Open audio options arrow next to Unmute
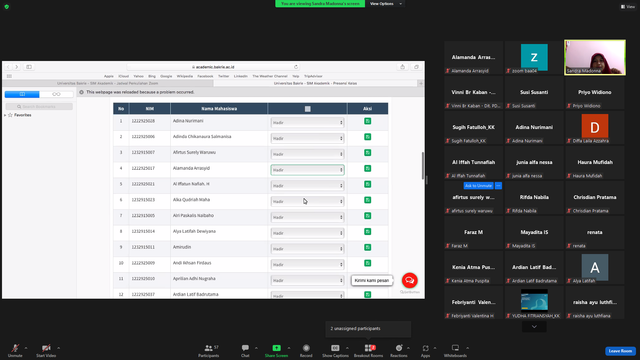This screenshot has width=640, height=360. coord(26,348)
